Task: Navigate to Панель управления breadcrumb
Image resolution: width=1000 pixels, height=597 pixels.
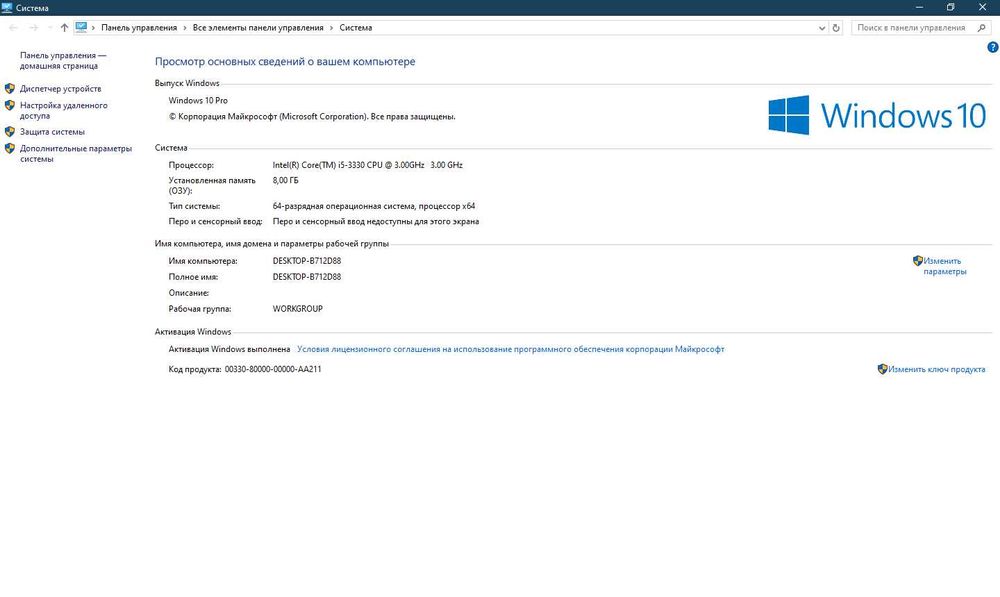Action: pos(139,27)
